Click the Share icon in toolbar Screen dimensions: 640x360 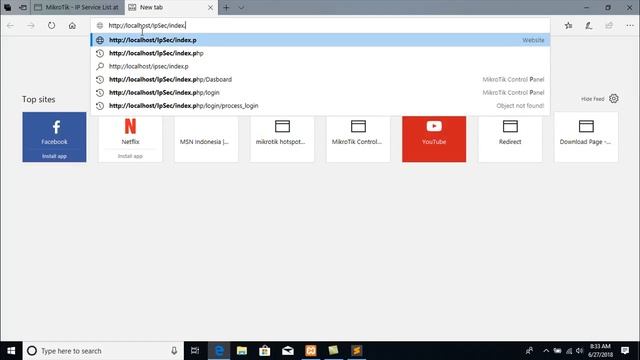coord(609,25)
